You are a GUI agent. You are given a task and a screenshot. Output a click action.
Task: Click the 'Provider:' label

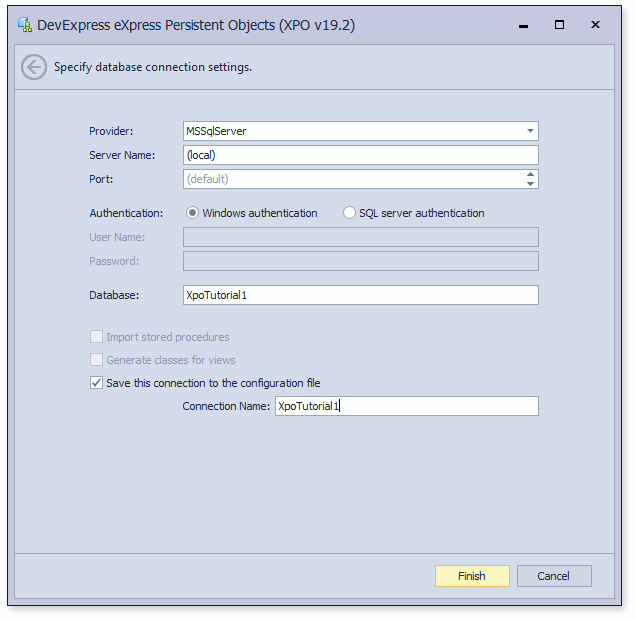click(x=111, y=131)
